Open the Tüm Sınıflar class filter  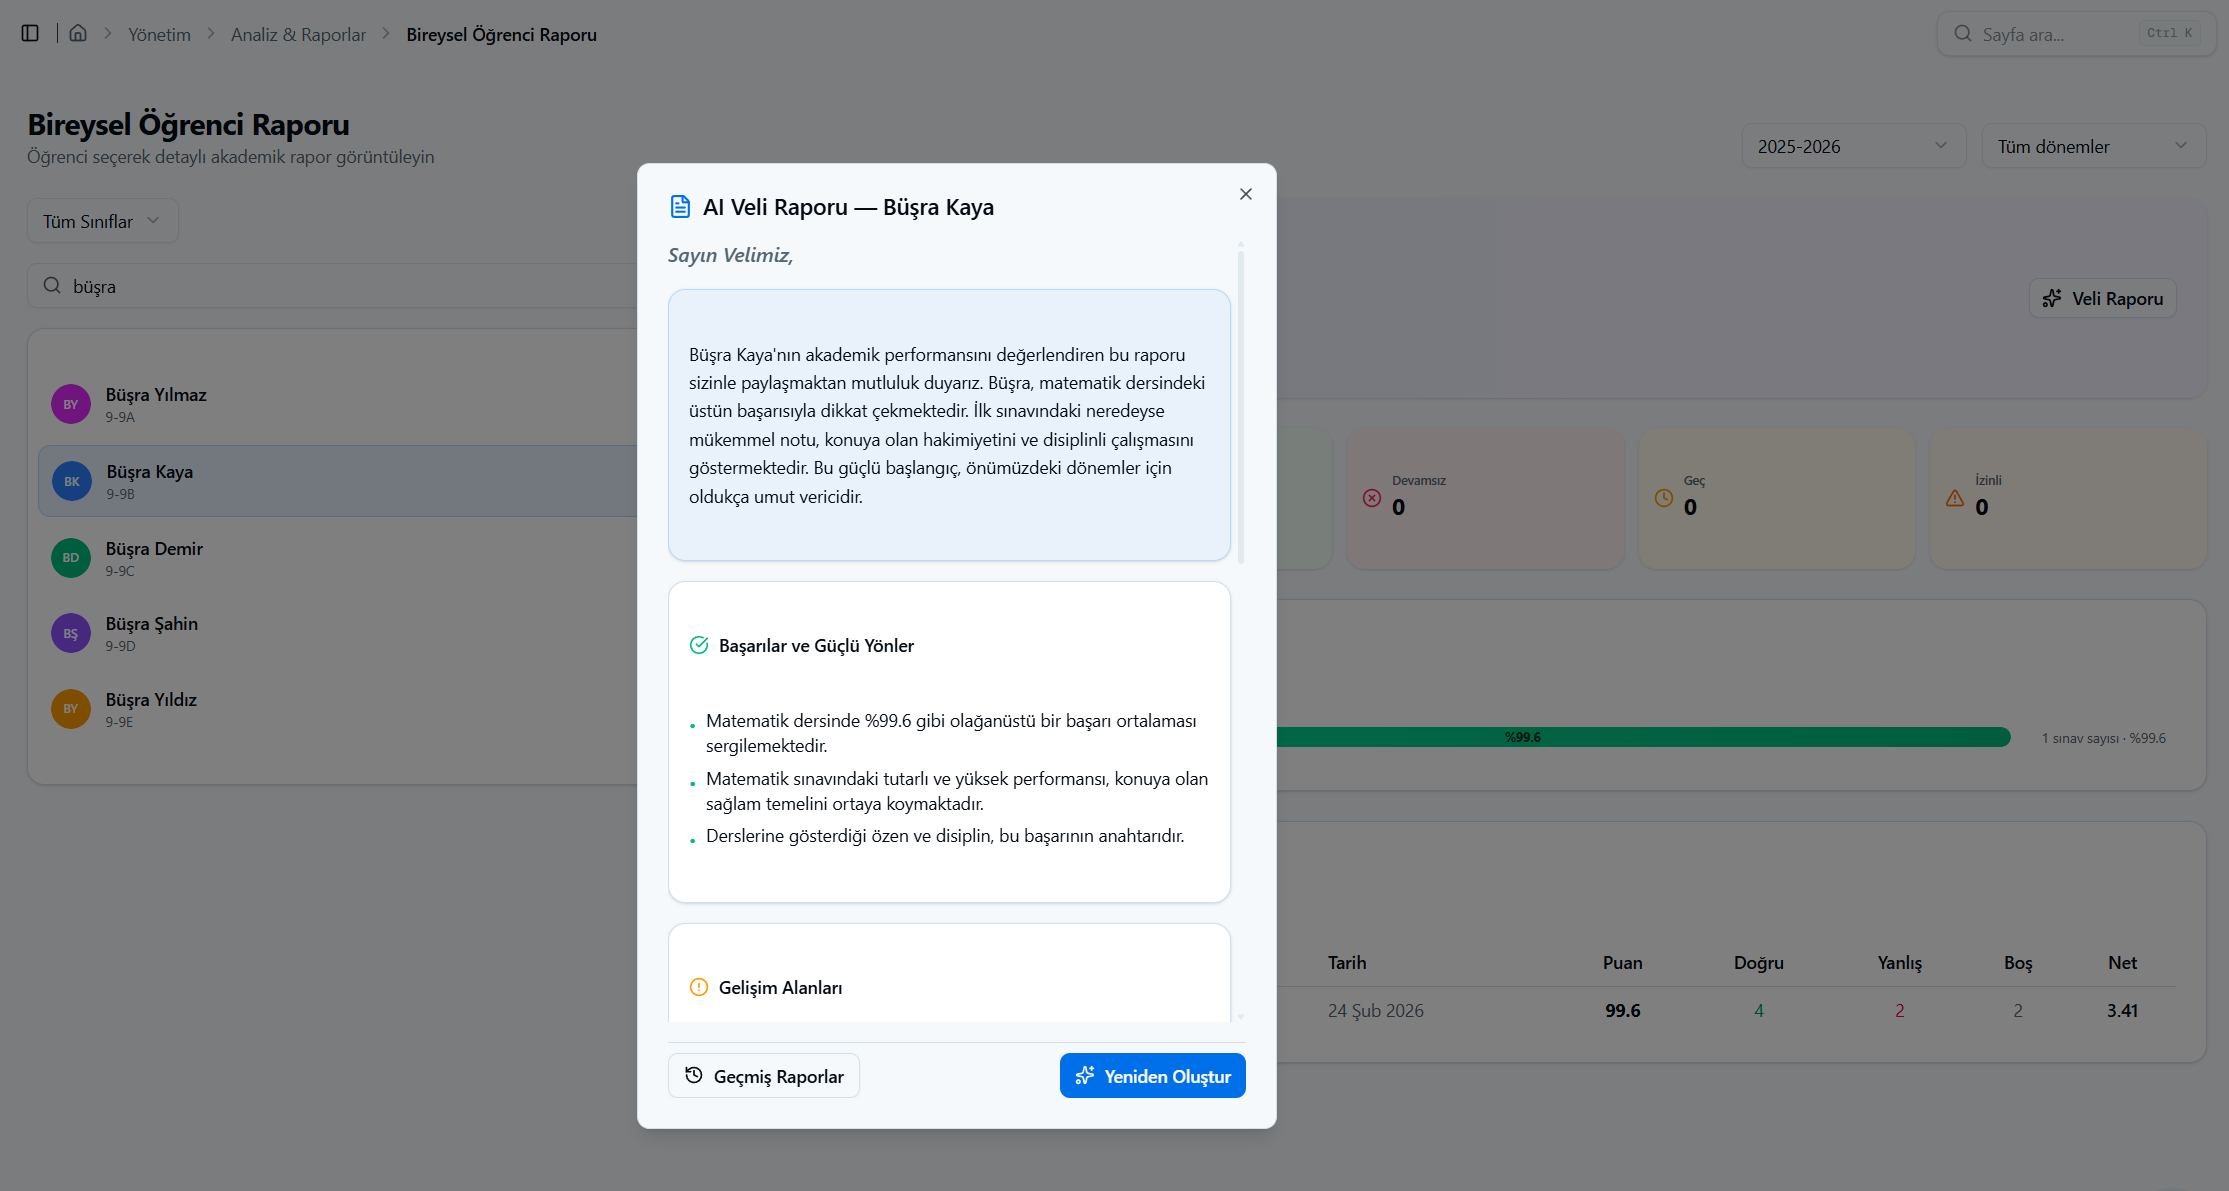click(102, 221)
